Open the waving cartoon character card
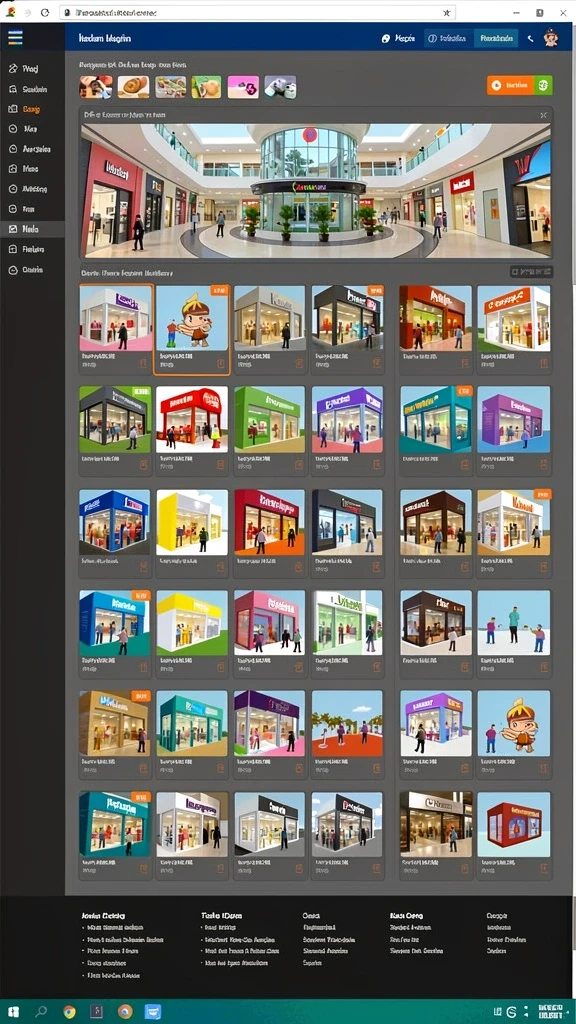Screen dimensions: 576x1024 click(514, 734)
